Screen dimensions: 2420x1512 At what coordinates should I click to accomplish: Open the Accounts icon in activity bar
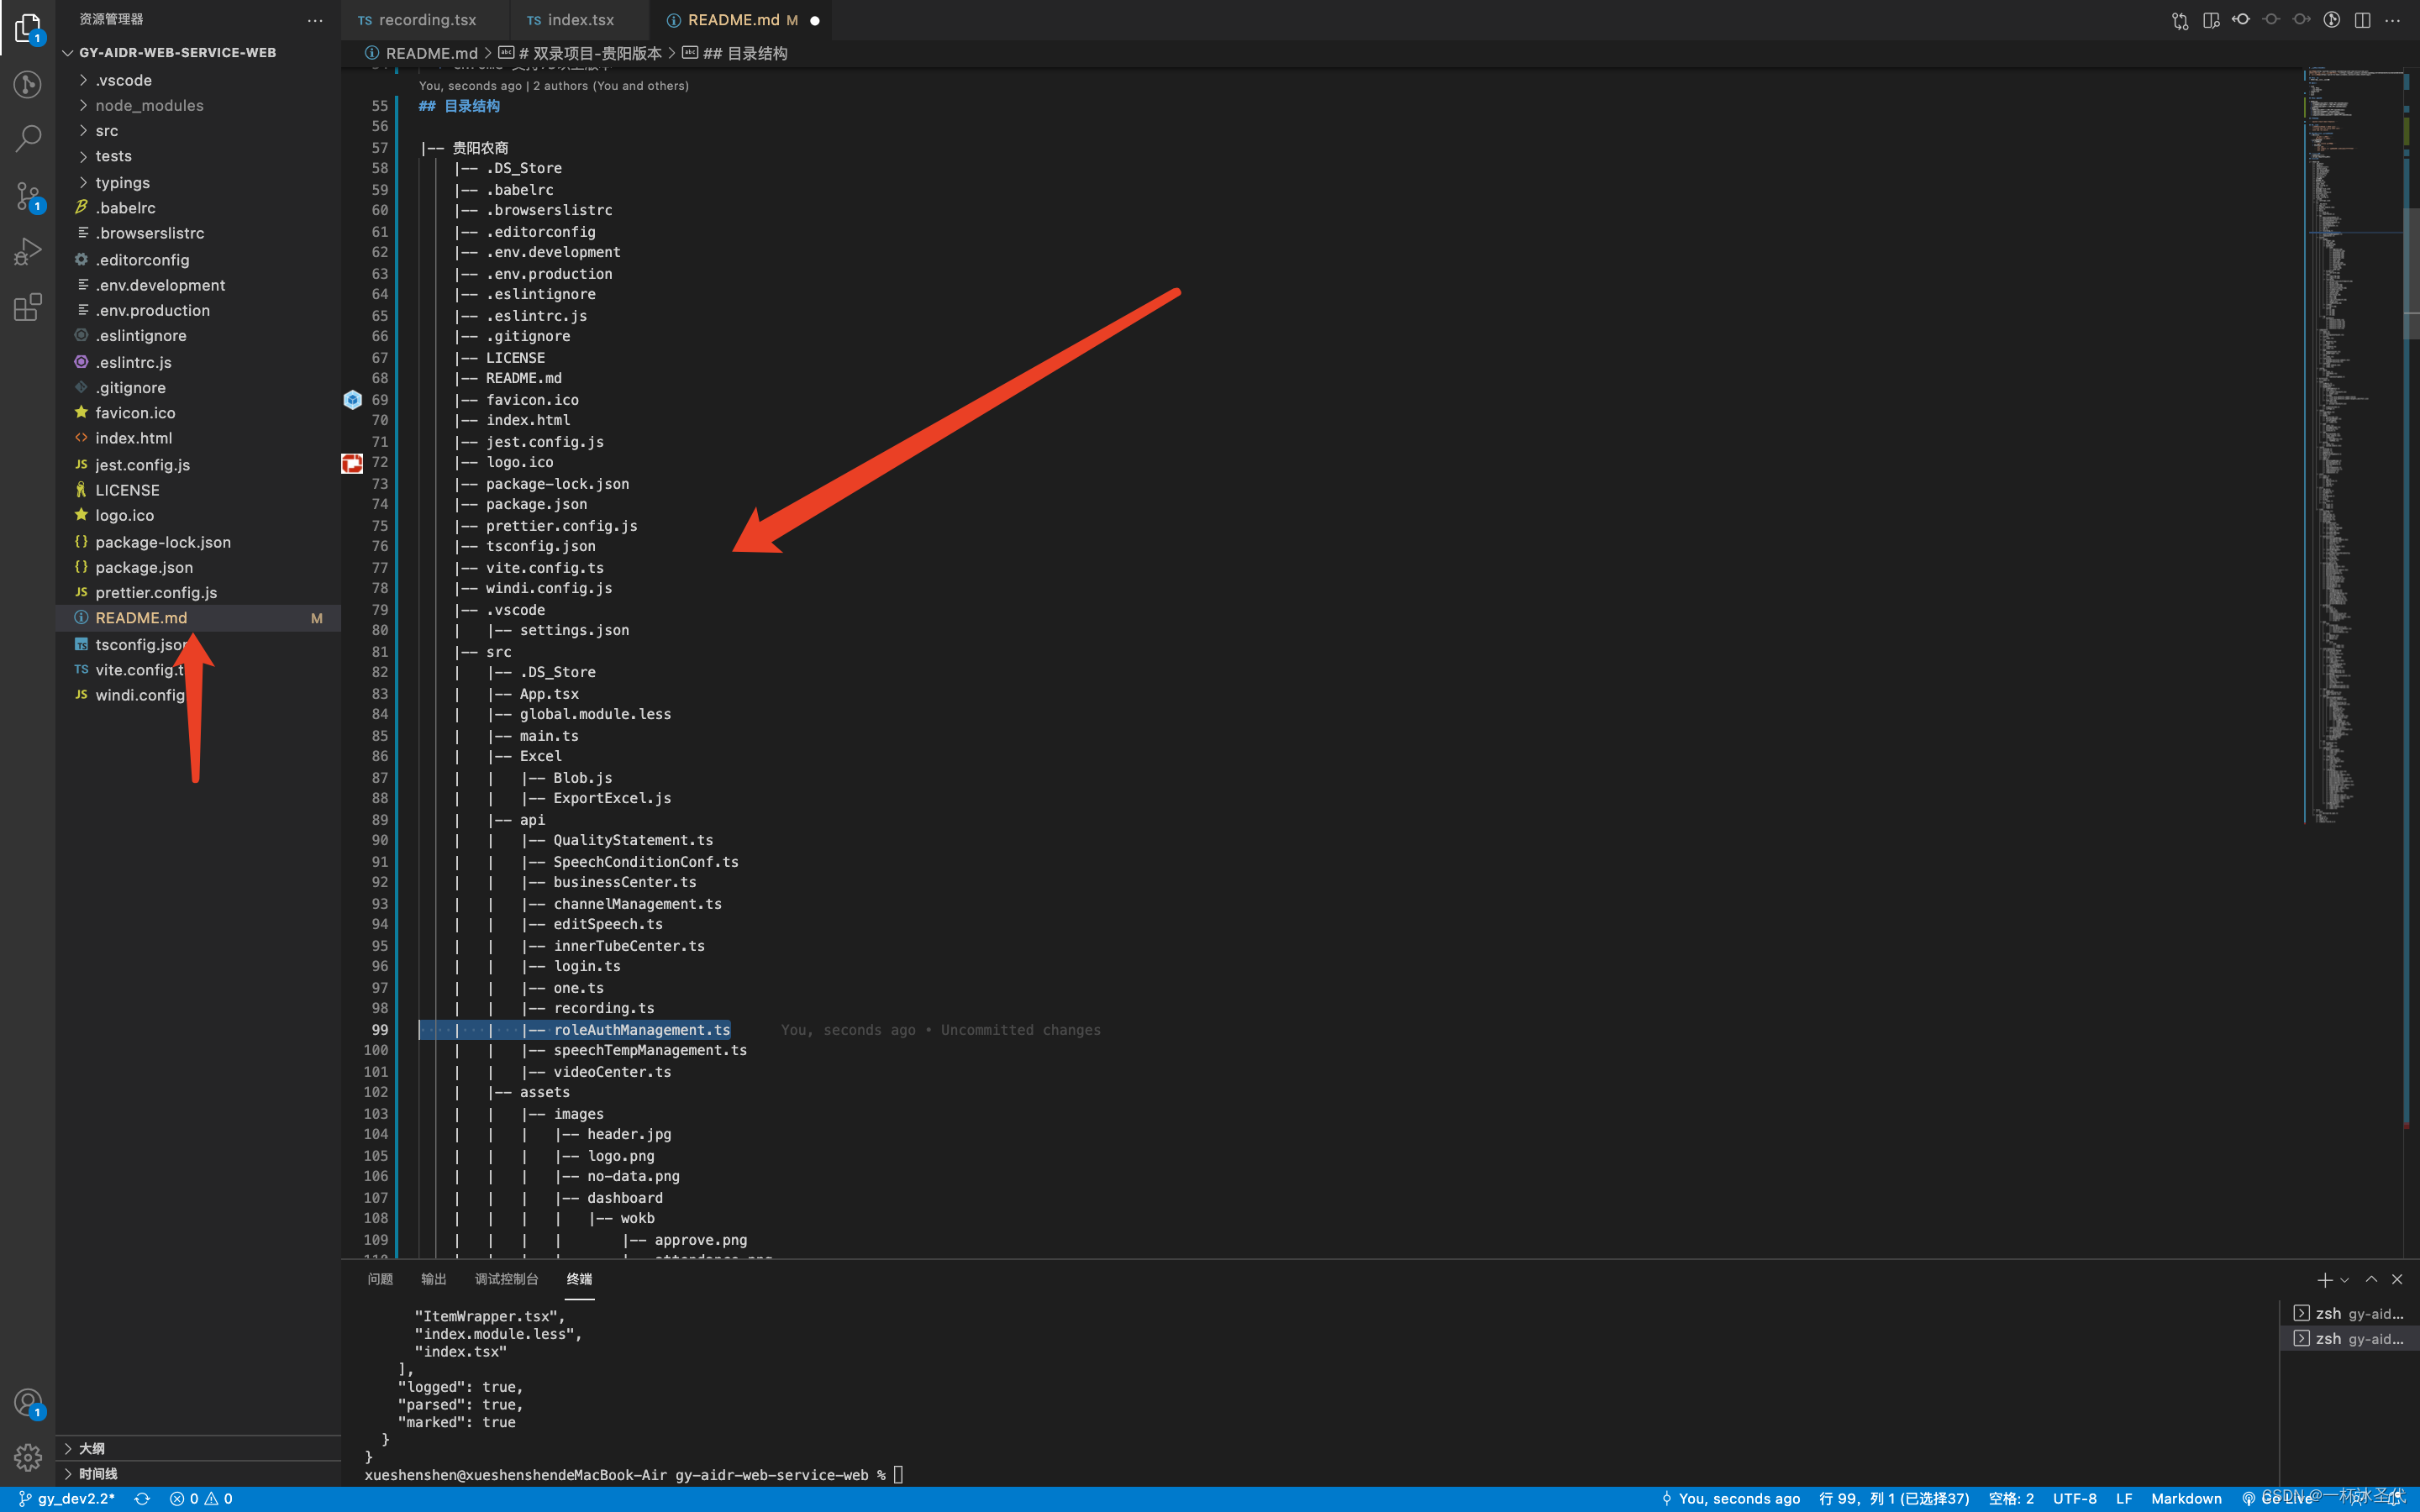[x=28, y=1402]
